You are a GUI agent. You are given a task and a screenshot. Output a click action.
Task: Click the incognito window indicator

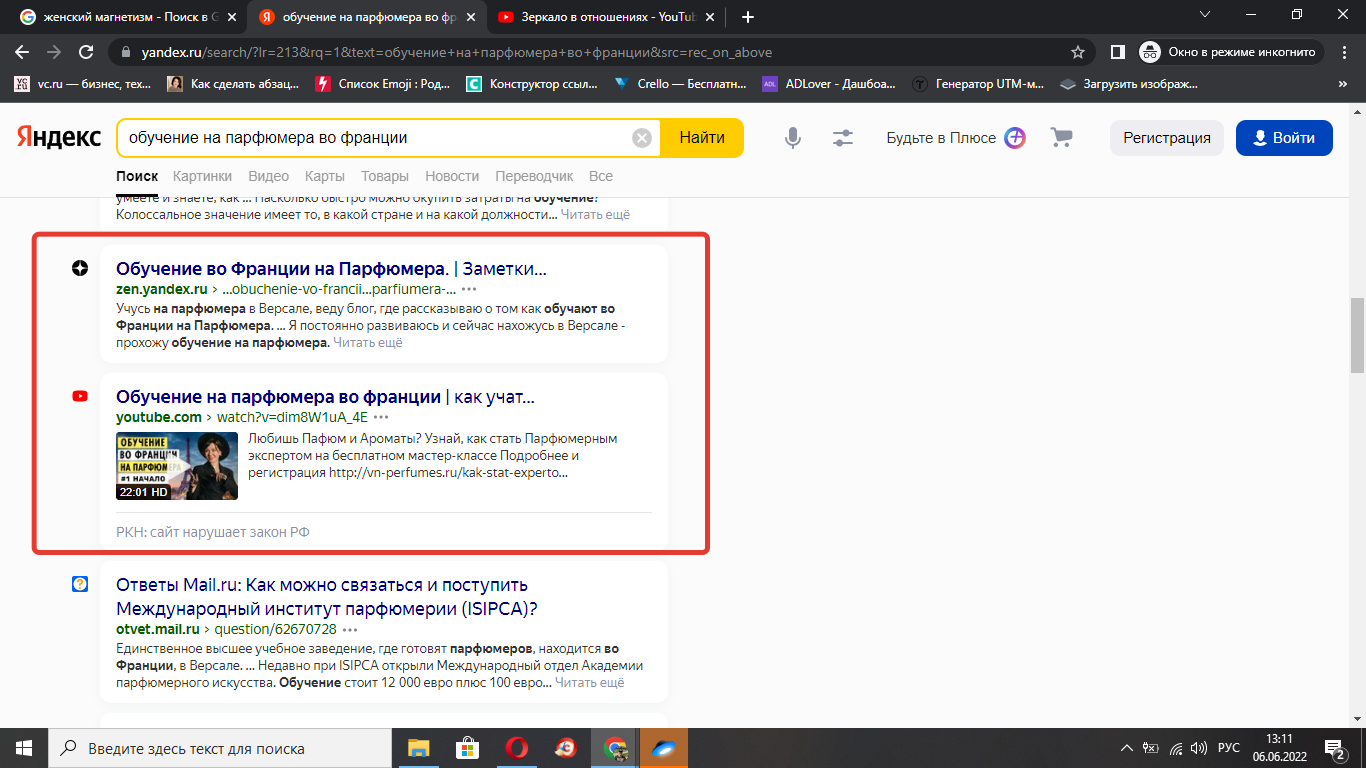click(x=1232, y=52)
